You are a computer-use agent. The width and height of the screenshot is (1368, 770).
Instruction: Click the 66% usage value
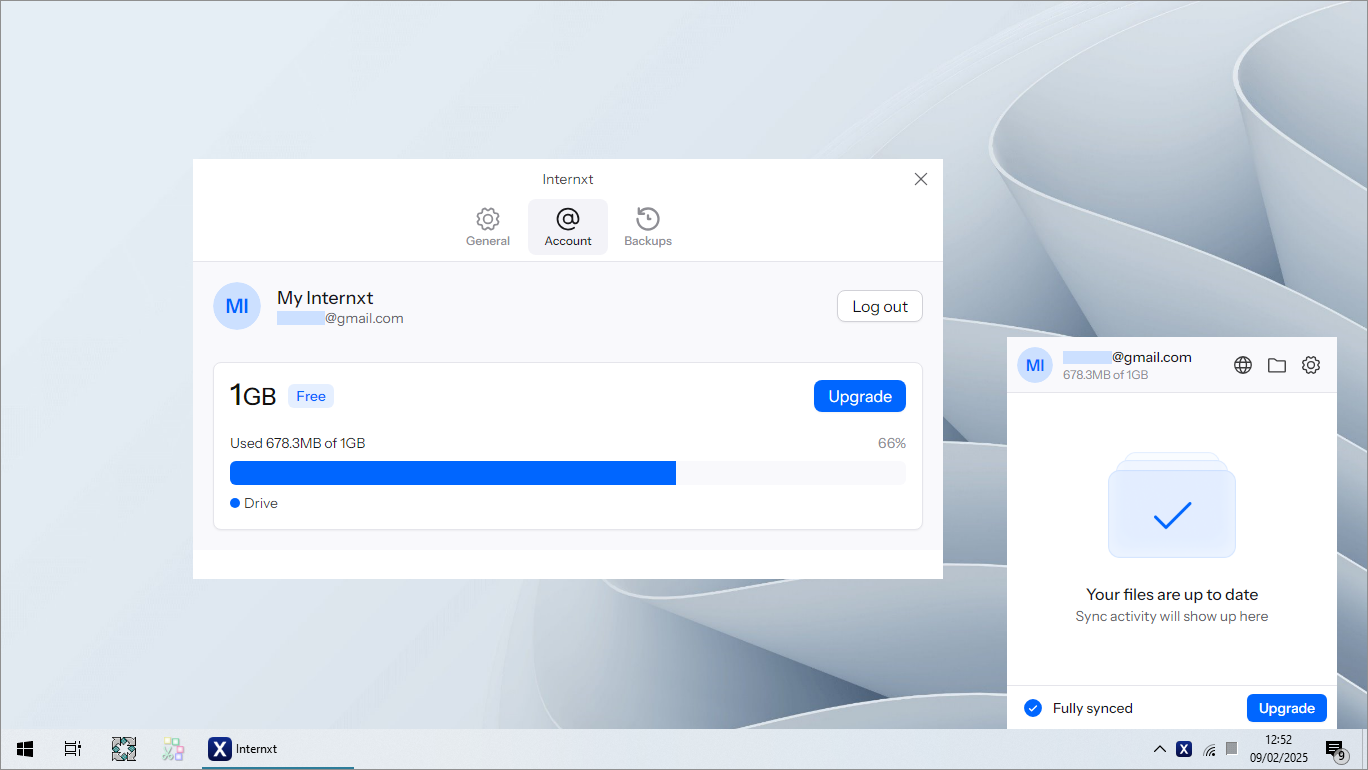892,443
